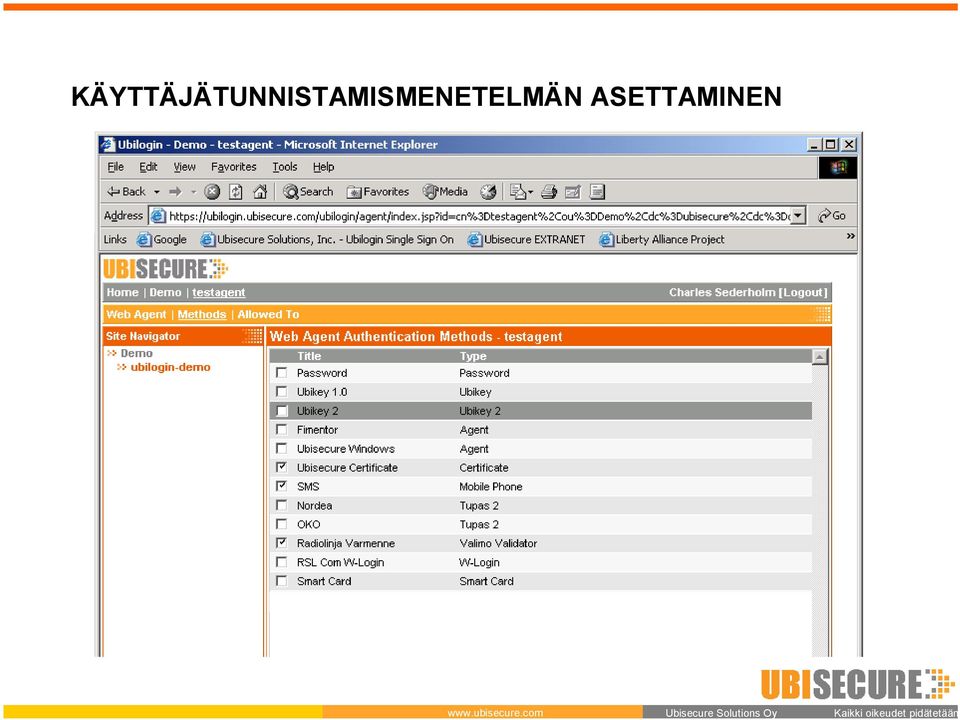Click the Forward arrow toolbar button
The image size is (960, 720).
pos(176,192)
